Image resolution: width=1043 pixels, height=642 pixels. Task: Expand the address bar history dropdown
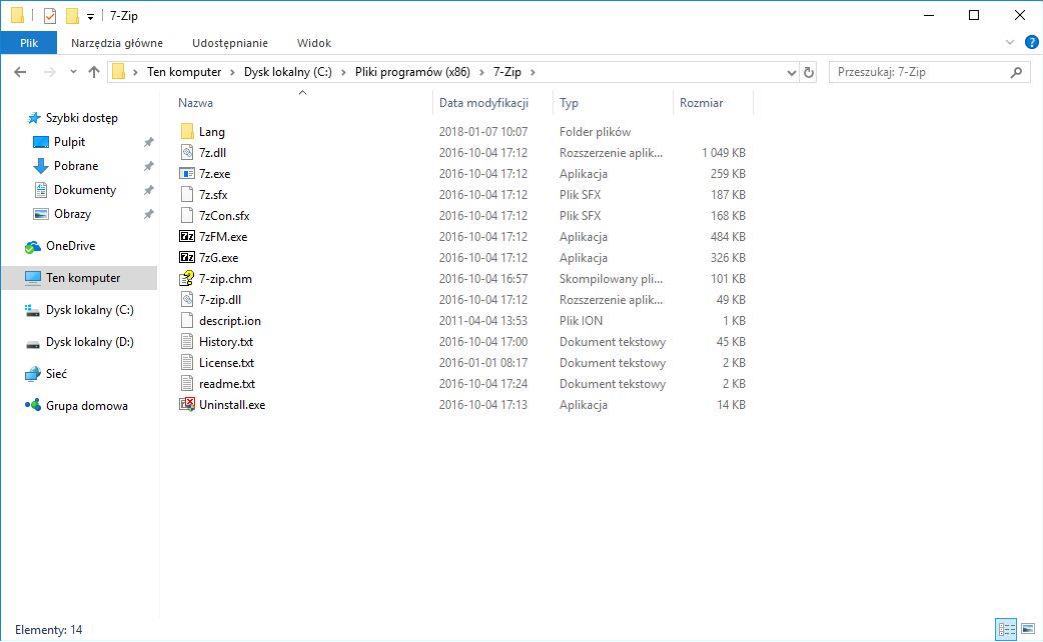[791, 73]
